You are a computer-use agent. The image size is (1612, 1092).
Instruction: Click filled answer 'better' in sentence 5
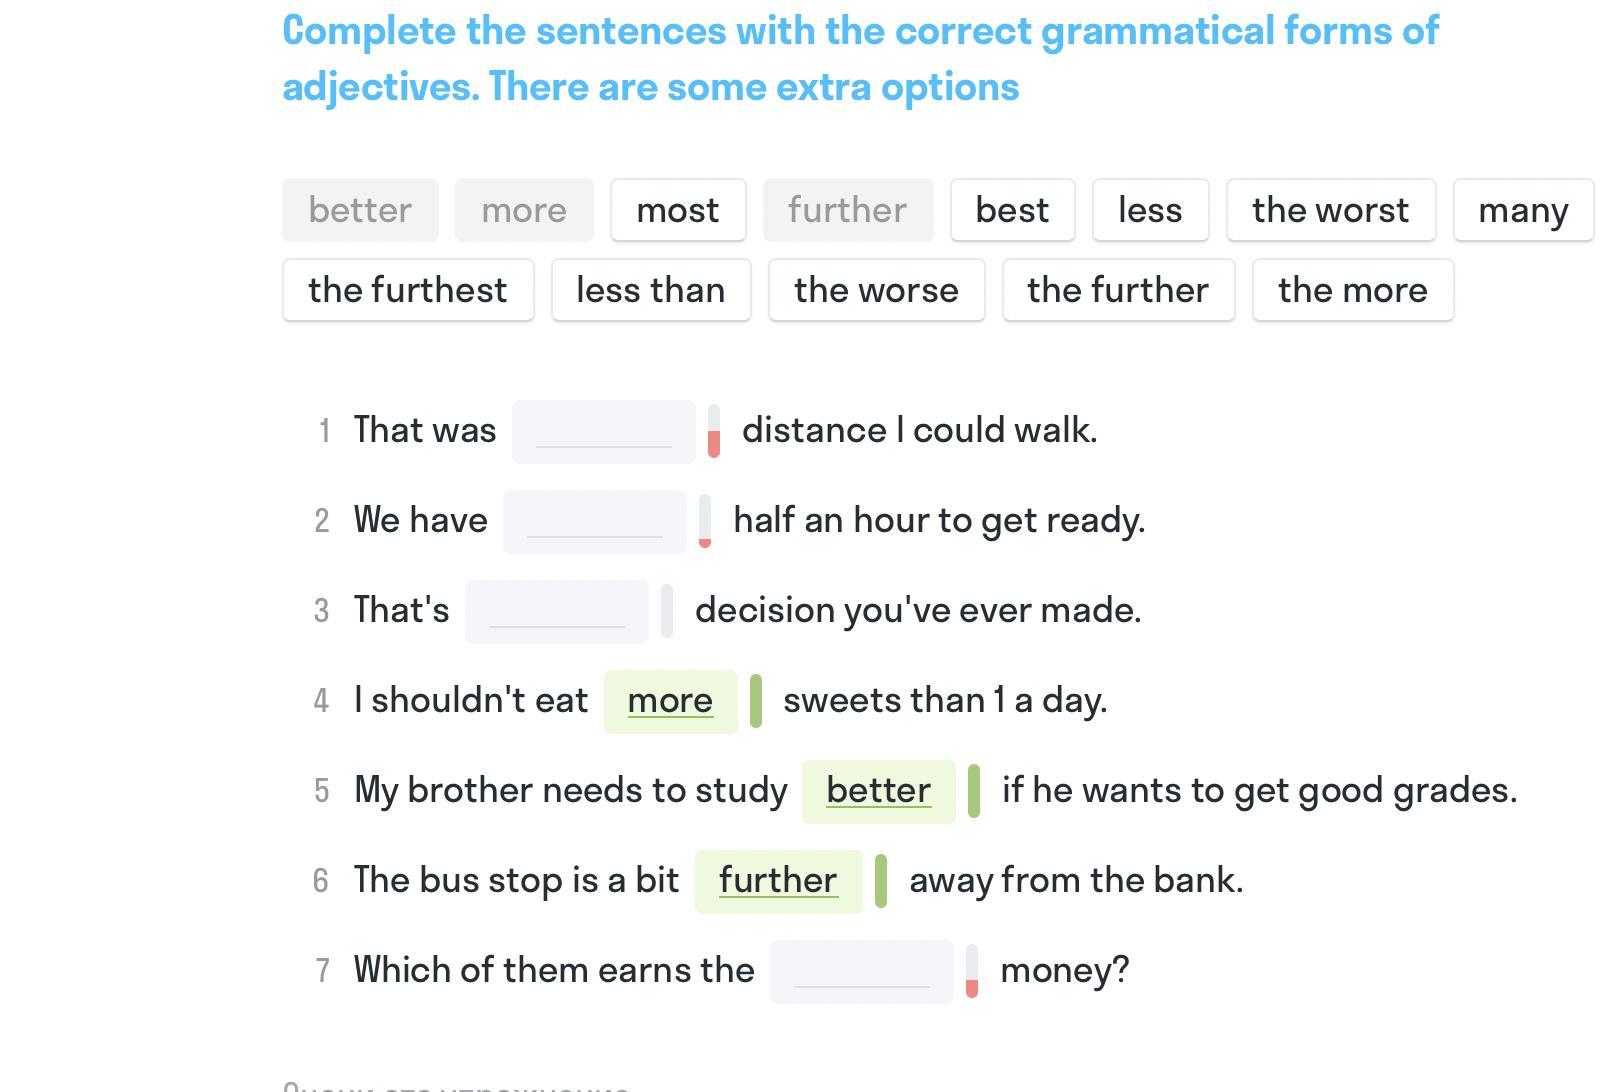[x=878, y=791]
